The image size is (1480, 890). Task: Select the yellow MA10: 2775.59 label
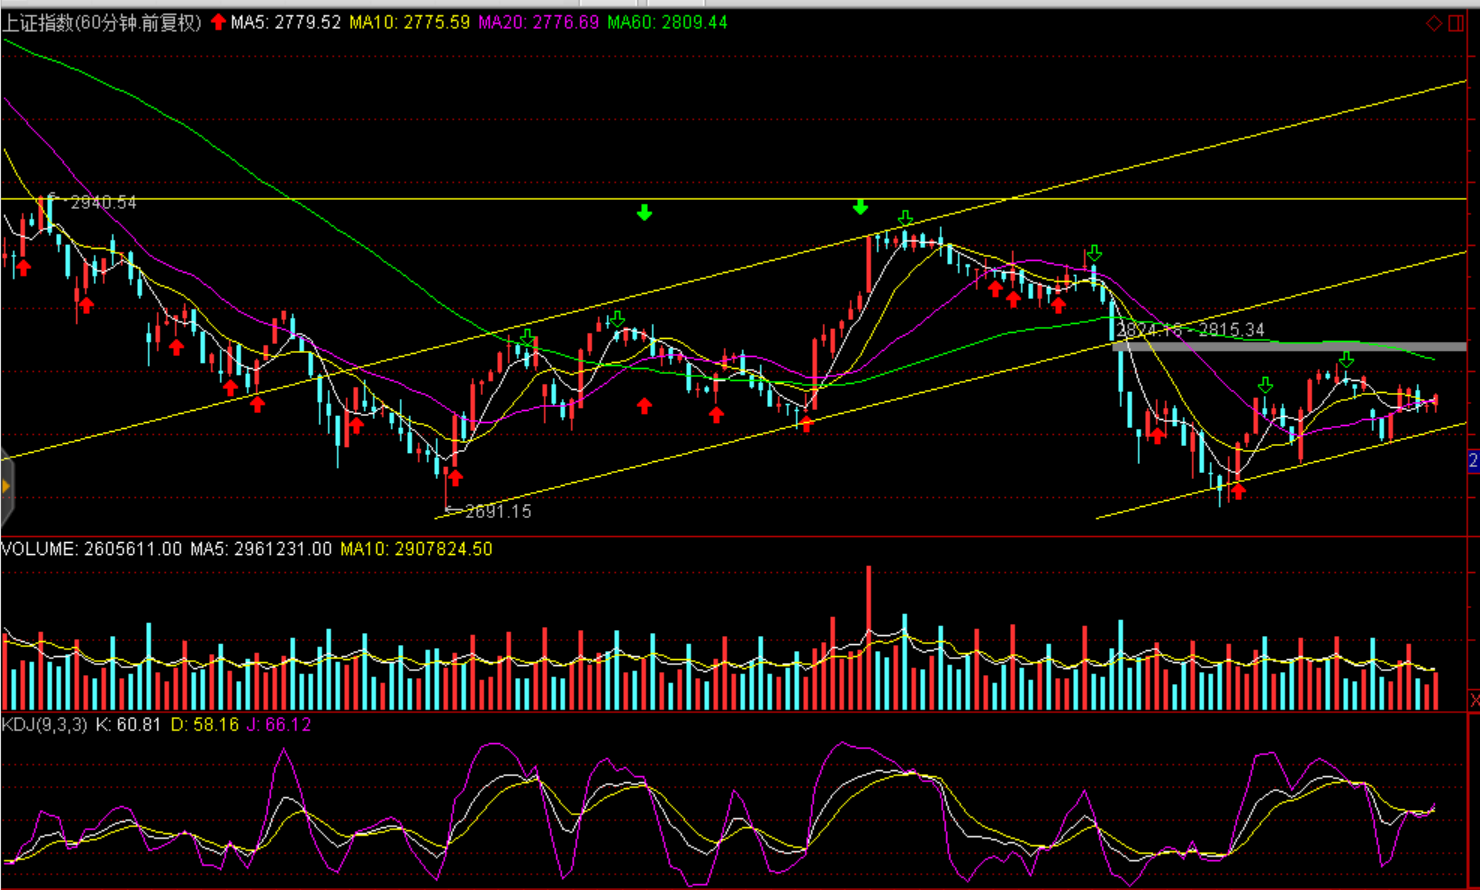409,22
